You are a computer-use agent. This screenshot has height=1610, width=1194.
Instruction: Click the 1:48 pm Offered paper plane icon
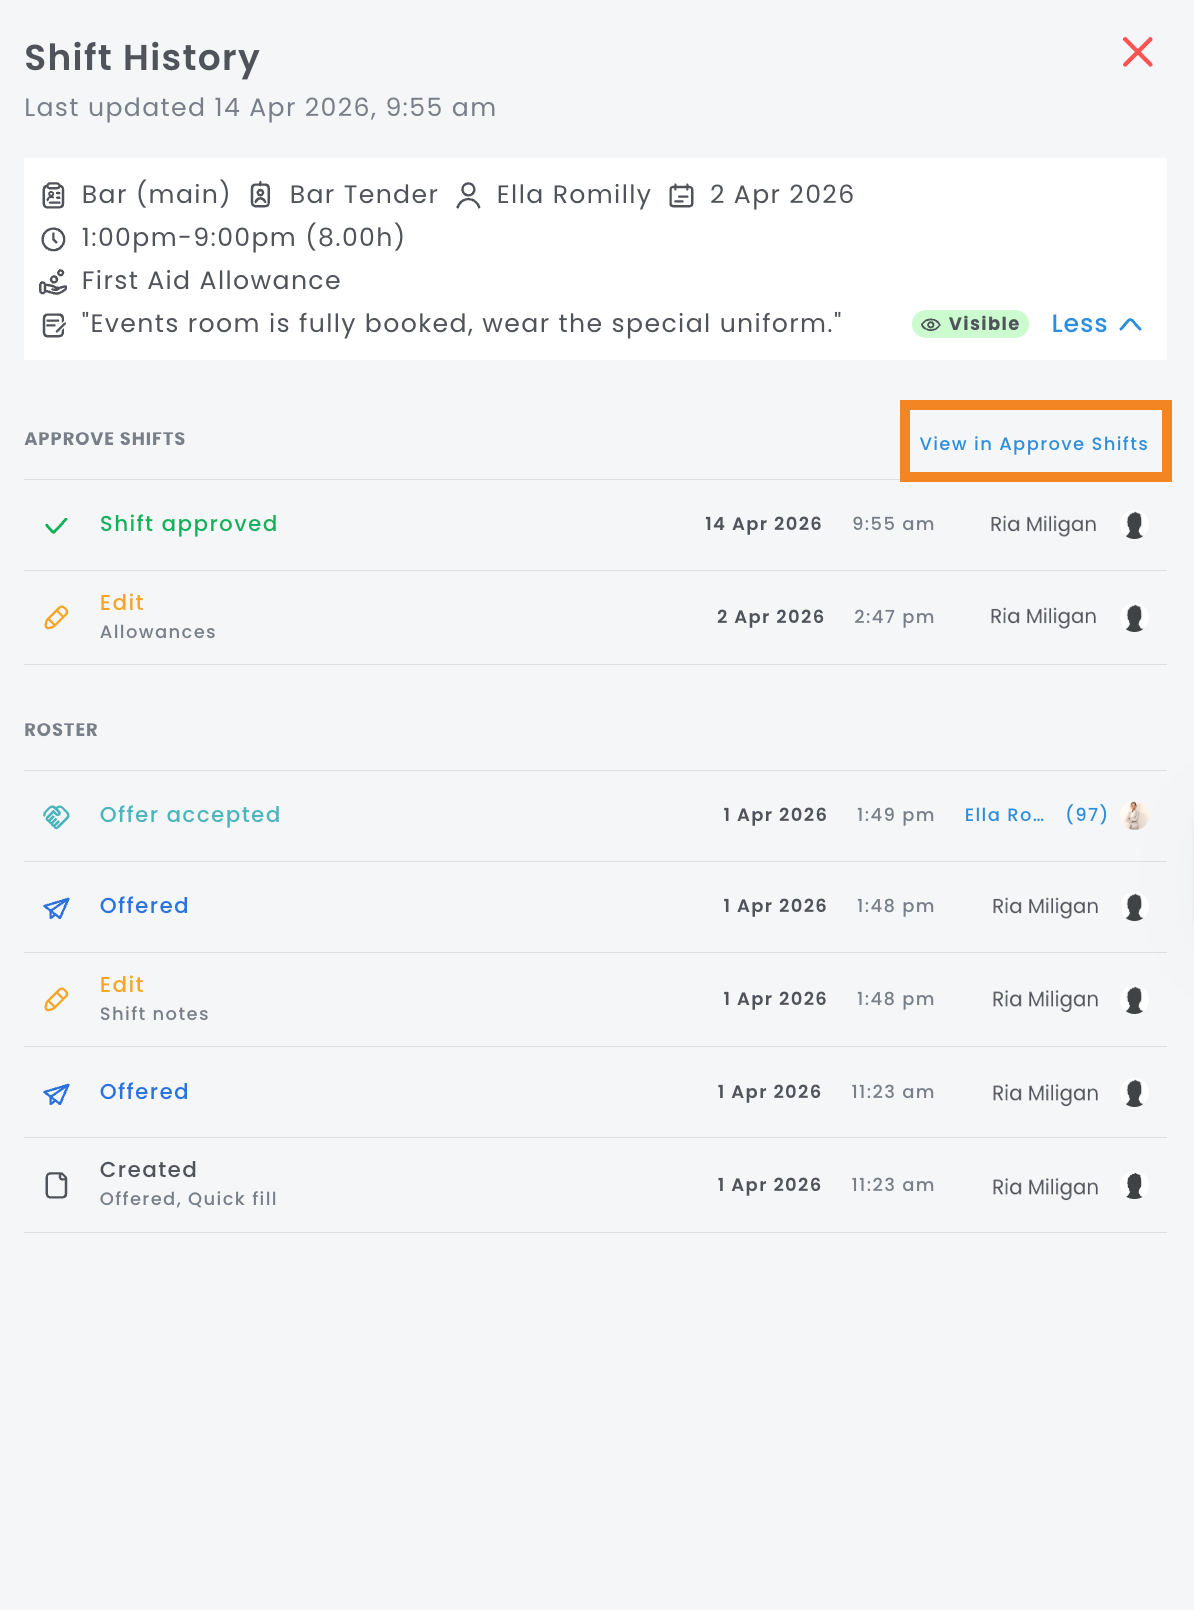point(57,907)
